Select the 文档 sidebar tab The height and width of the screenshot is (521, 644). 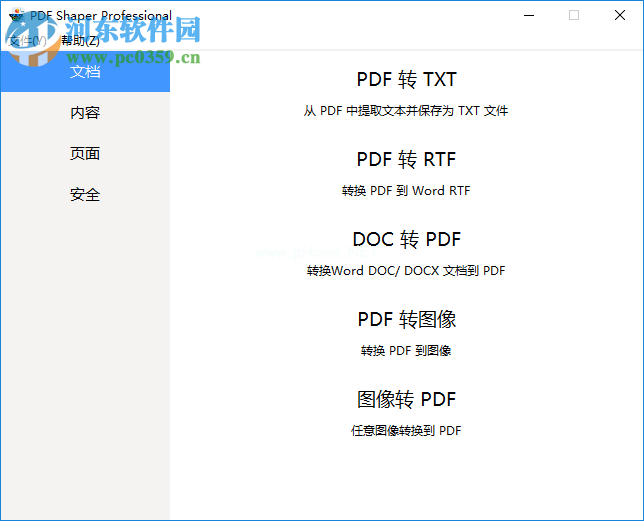pyautogui.click(x=85, y=71)
